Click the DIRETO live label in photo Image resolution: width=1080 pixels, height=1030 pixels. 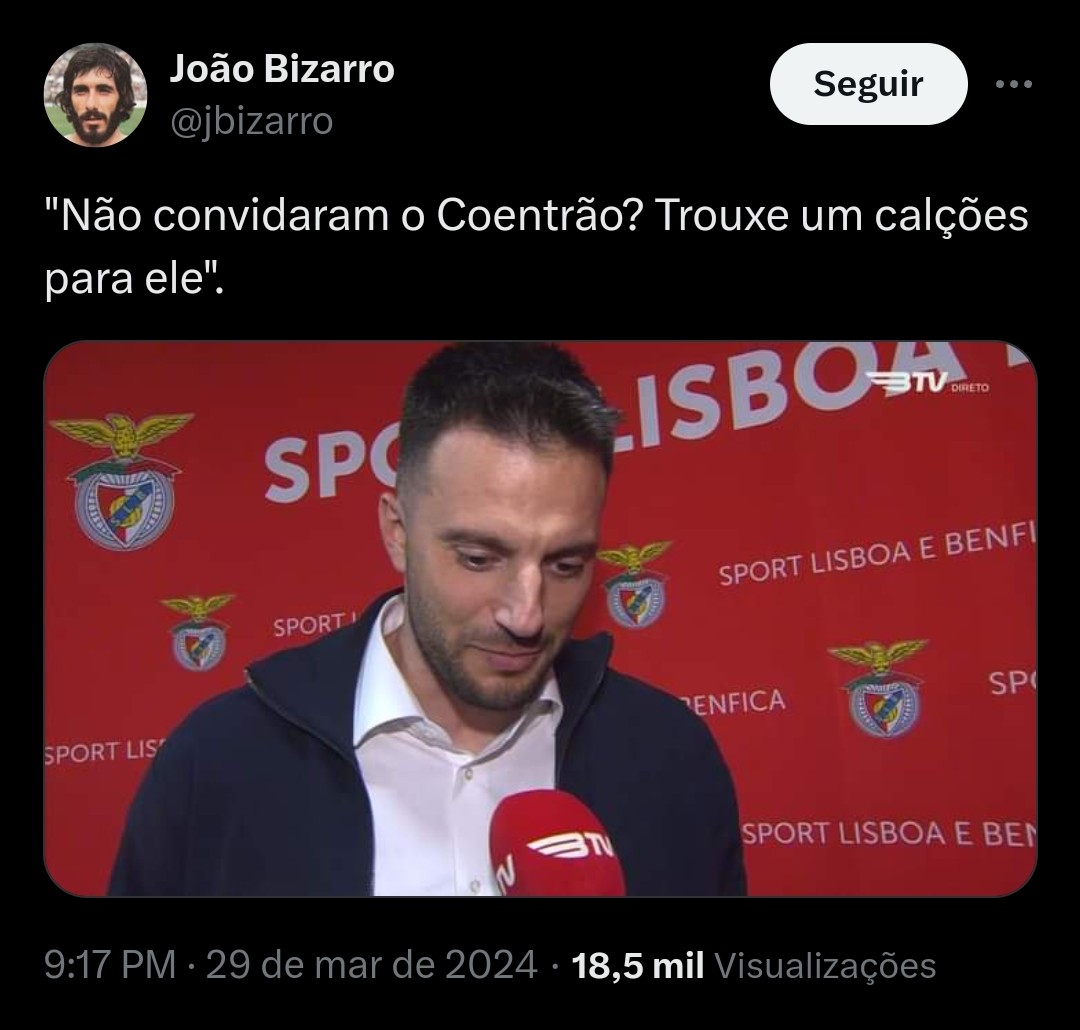pyautogui.click(x=970, y=388)
